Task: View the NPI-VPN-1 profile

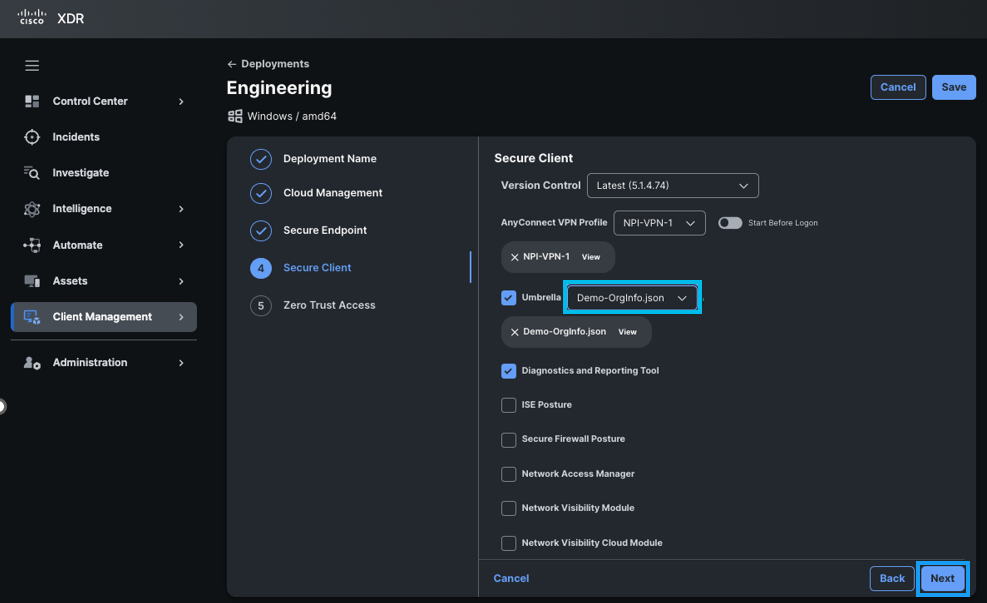Action: pyautogui.click(x=590, y=257)
